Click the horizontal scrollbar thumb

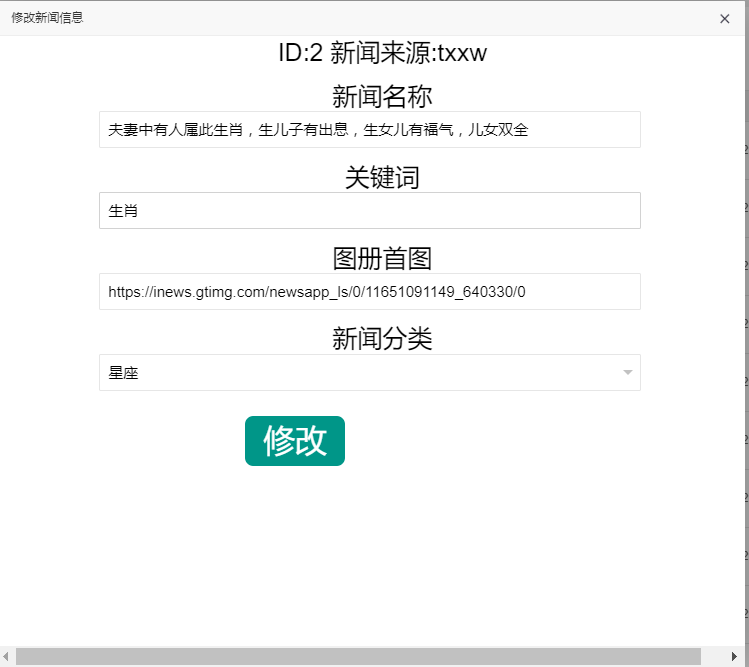coord(358,656)
